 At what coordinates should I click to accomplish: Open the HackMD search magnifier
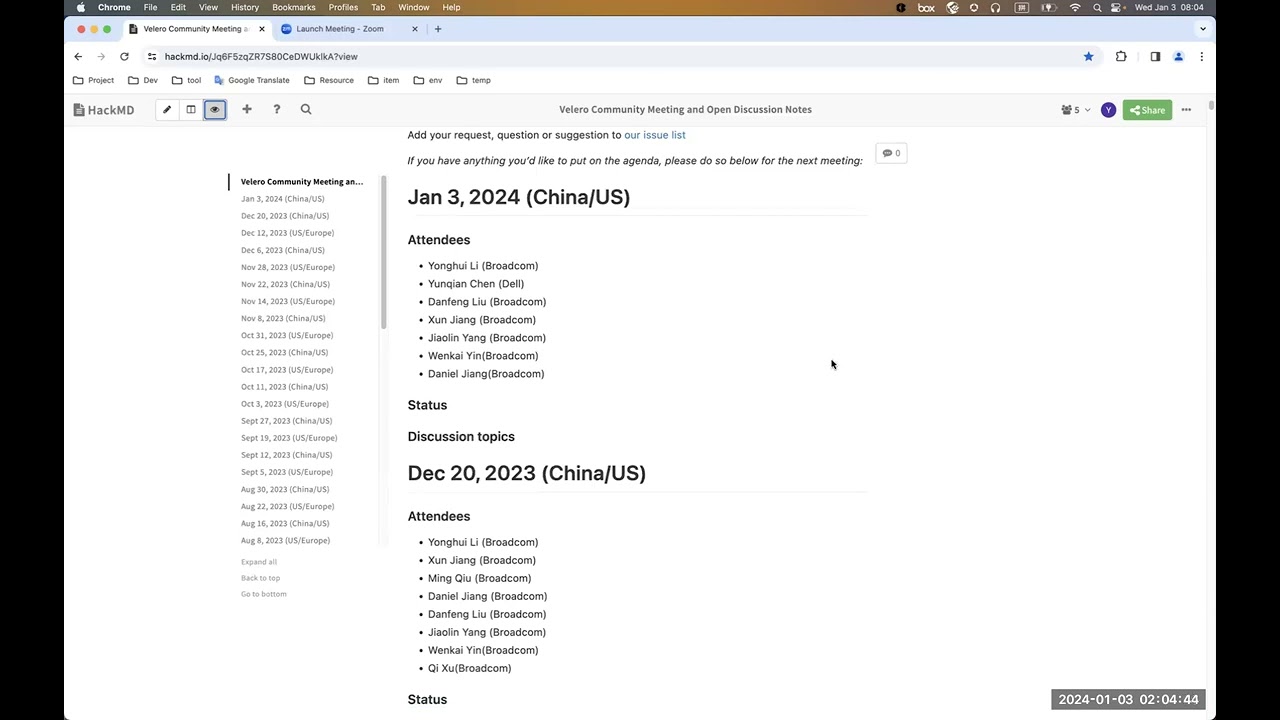tap(306, 110)
